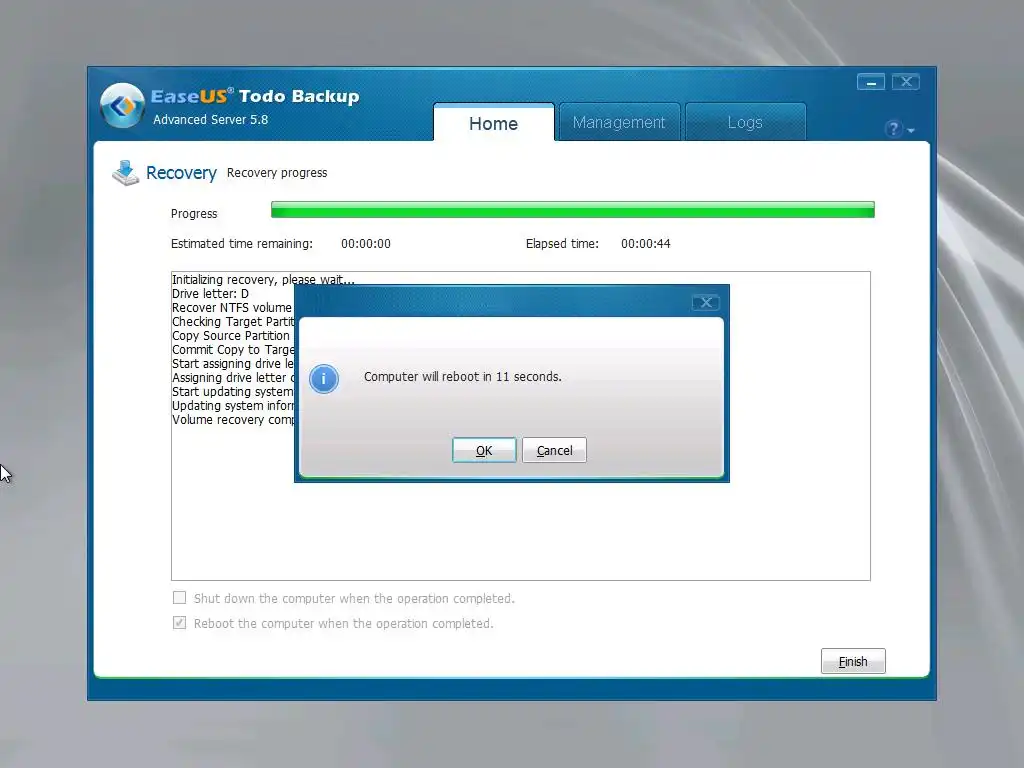Viewport: 1024px width, 768px height.
Task: Open the Management tab
Action: [x=619, y=122]
